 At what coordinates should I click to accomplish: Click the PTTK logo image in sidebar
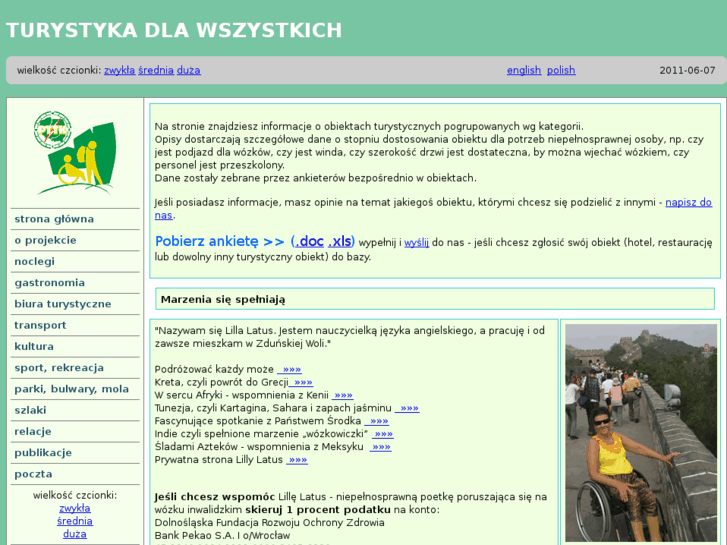(75, 153)
